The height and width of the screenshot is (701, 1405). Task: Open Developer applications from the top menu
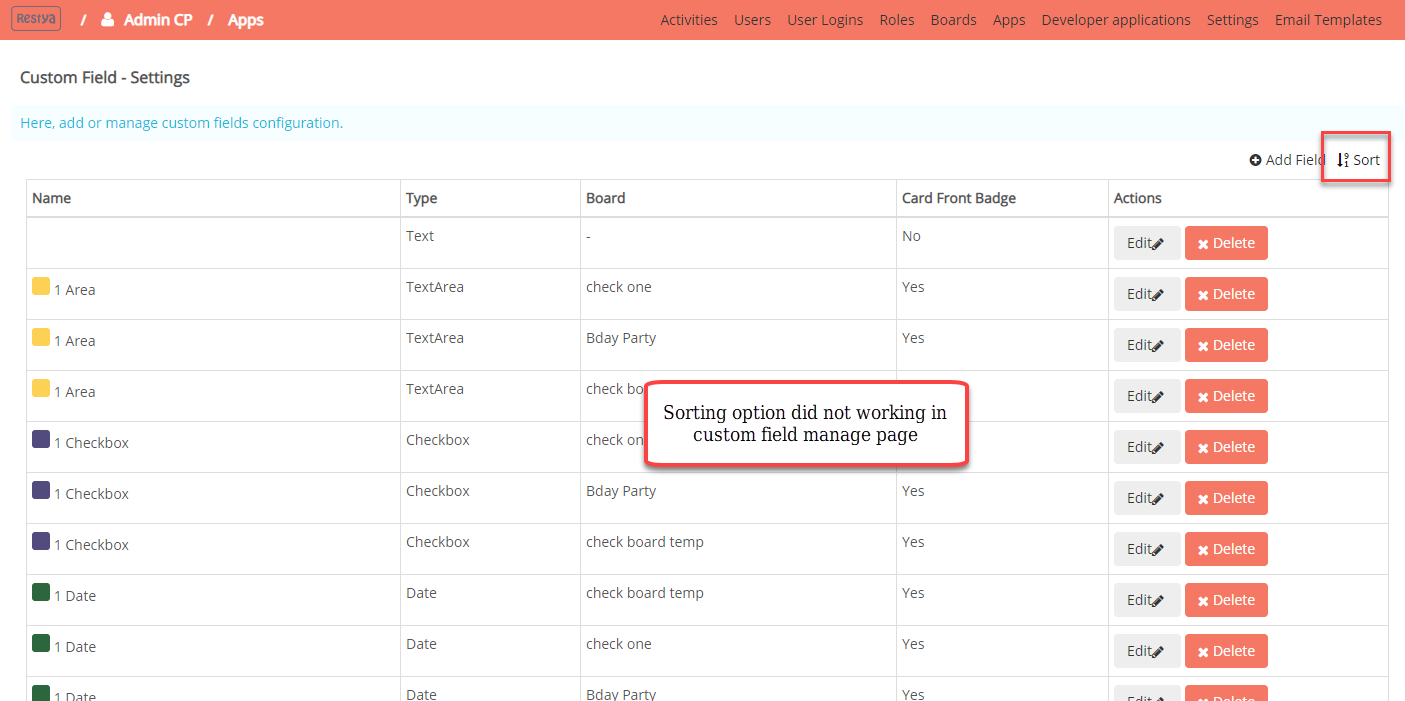point(1115,19)
